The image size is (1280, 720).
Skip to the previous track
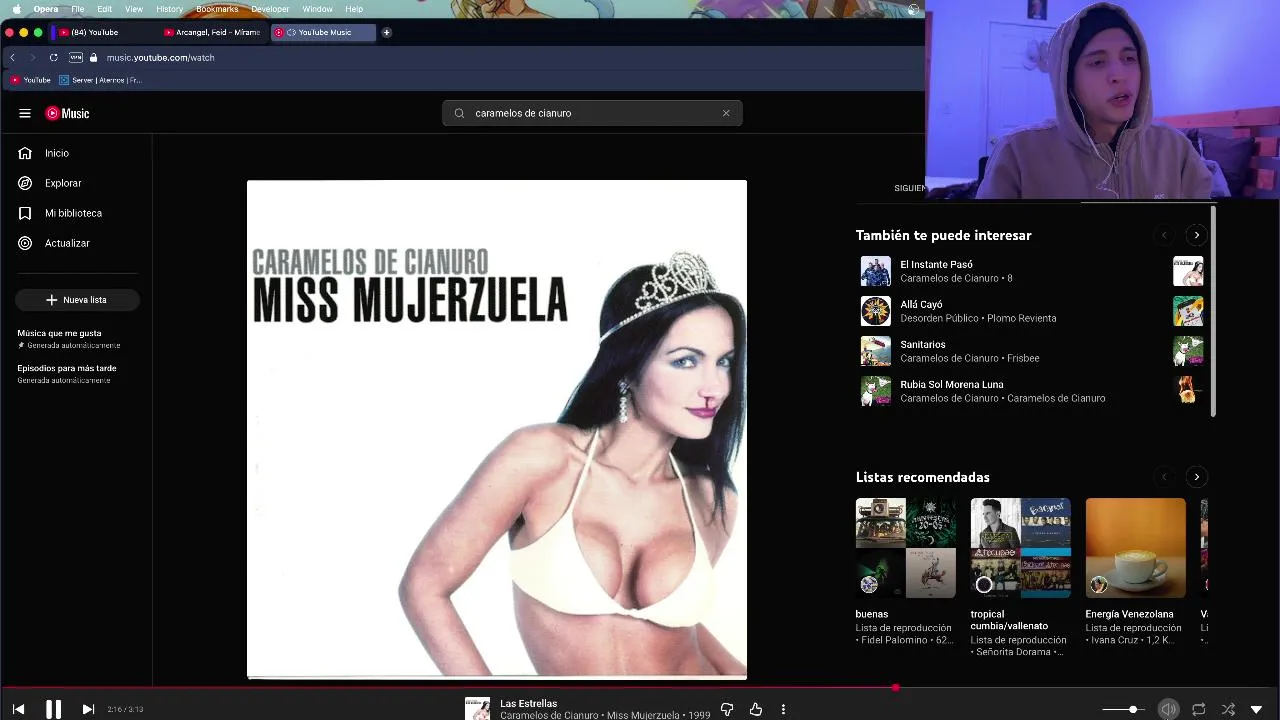tap(18, 709)
